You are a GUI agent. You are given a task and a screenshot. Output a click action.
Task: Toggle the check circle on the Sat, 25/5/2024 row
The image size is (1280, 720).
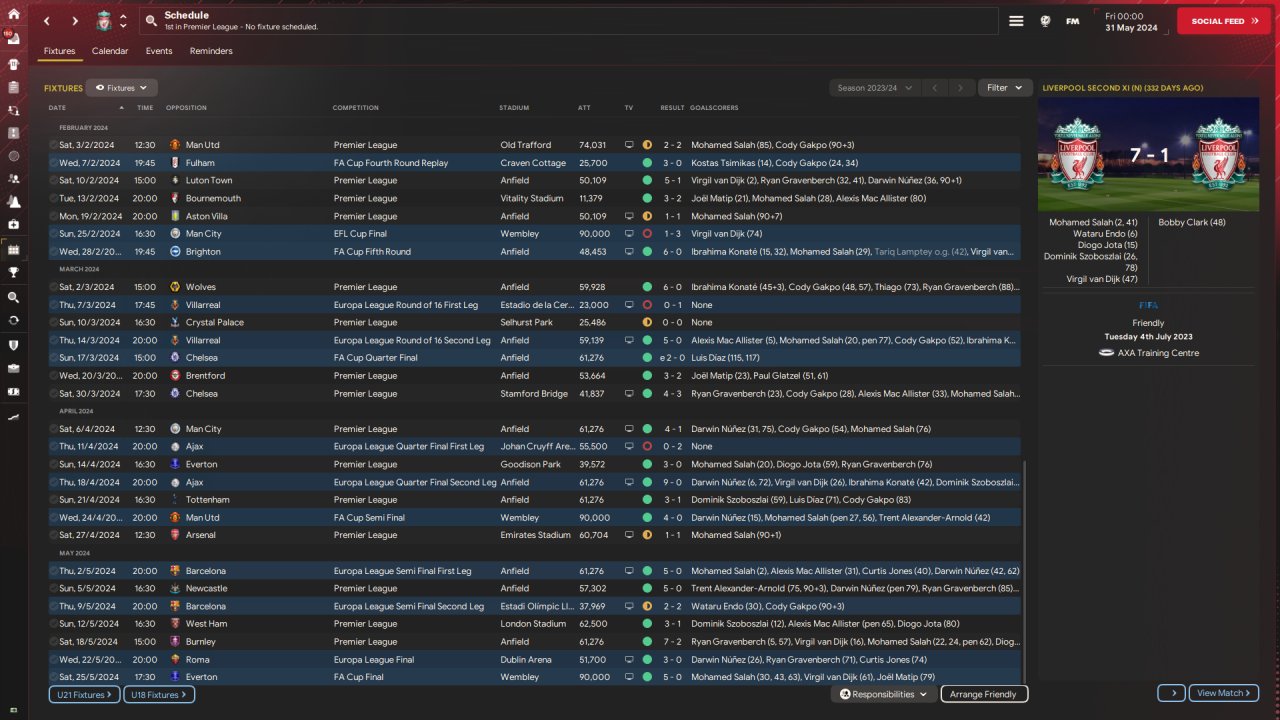tap(54, 677)
